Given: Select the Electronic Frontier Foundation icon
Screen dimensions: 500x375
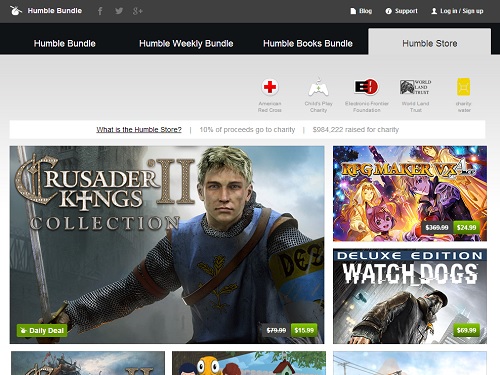Looking at the screenshot, I should tap(366, 87).
